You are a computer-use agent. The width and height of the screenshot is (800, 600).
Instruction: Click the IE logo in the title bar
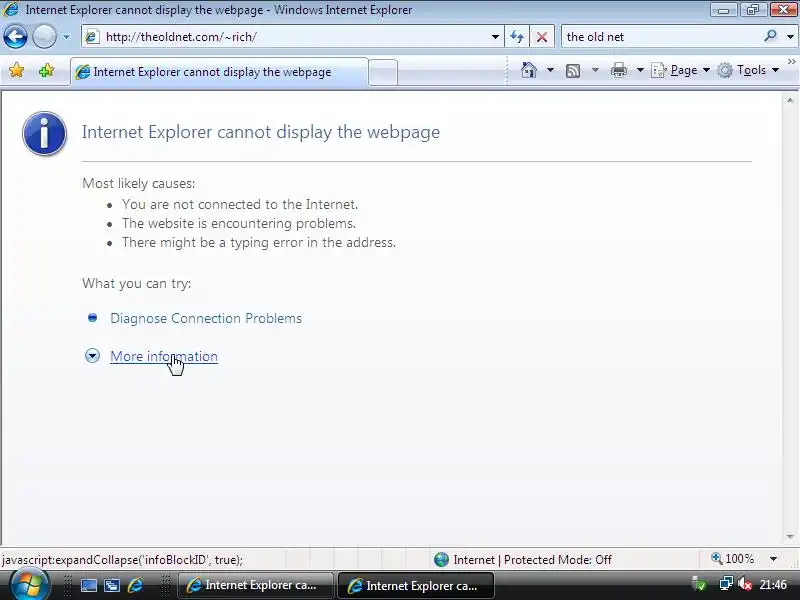(x=11, y=9)
